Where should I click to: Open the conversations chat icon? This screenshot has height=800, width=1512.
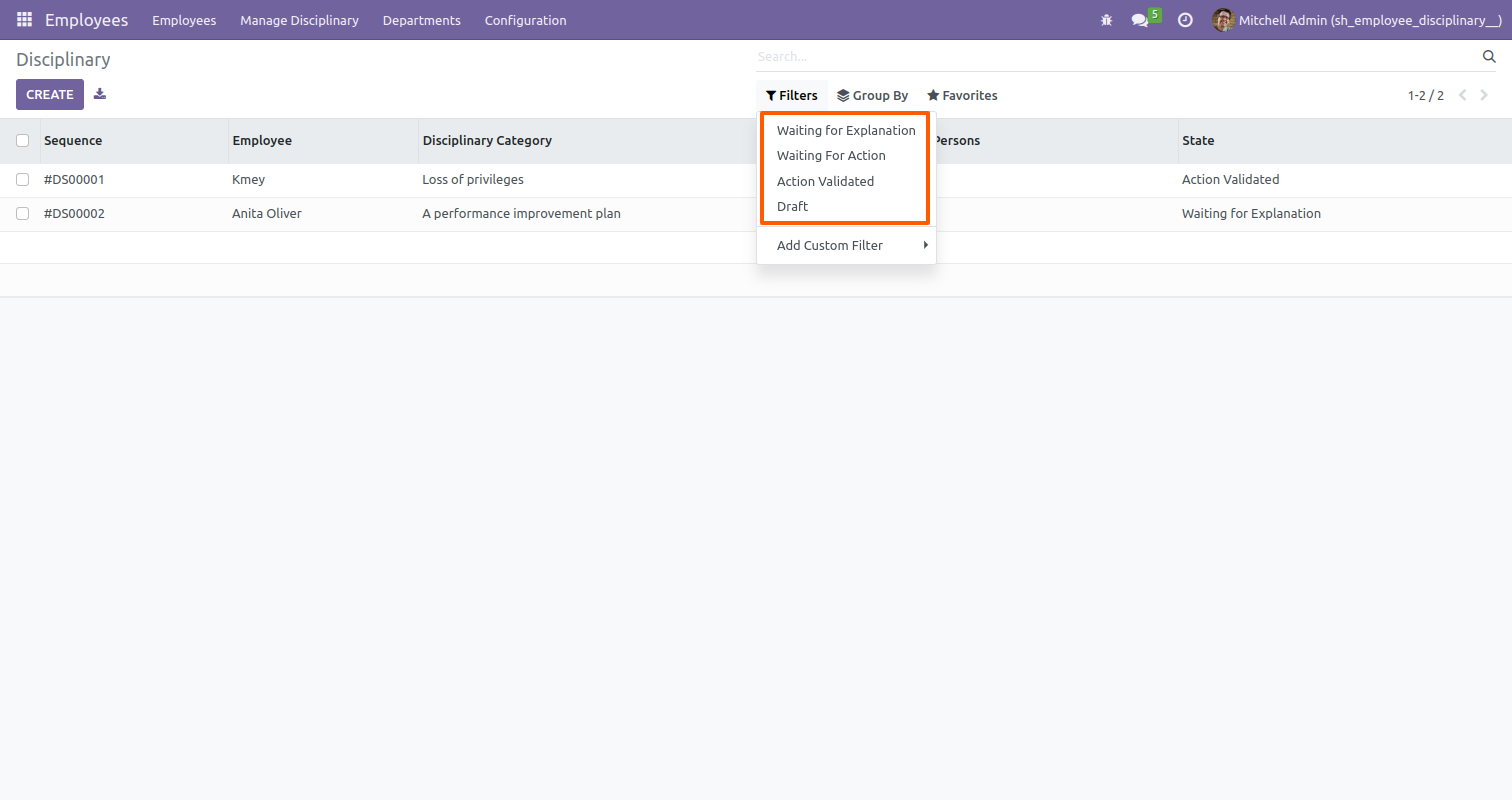1140,20
